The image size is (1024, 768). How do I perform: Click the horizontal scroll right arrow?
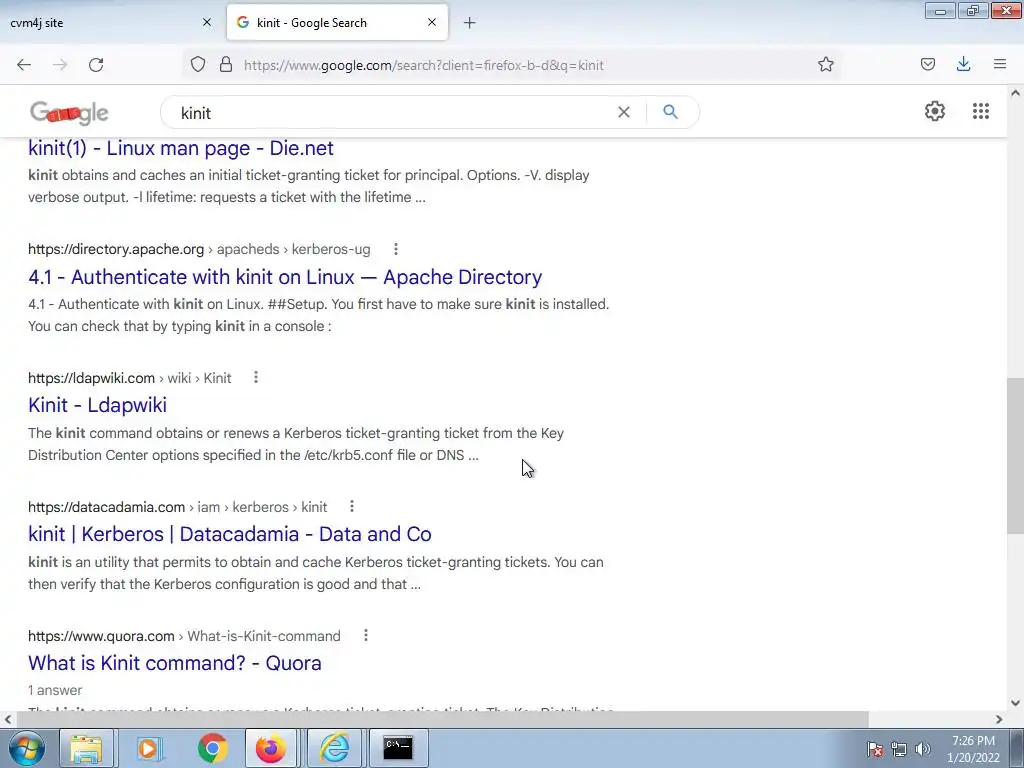[999, 719]
